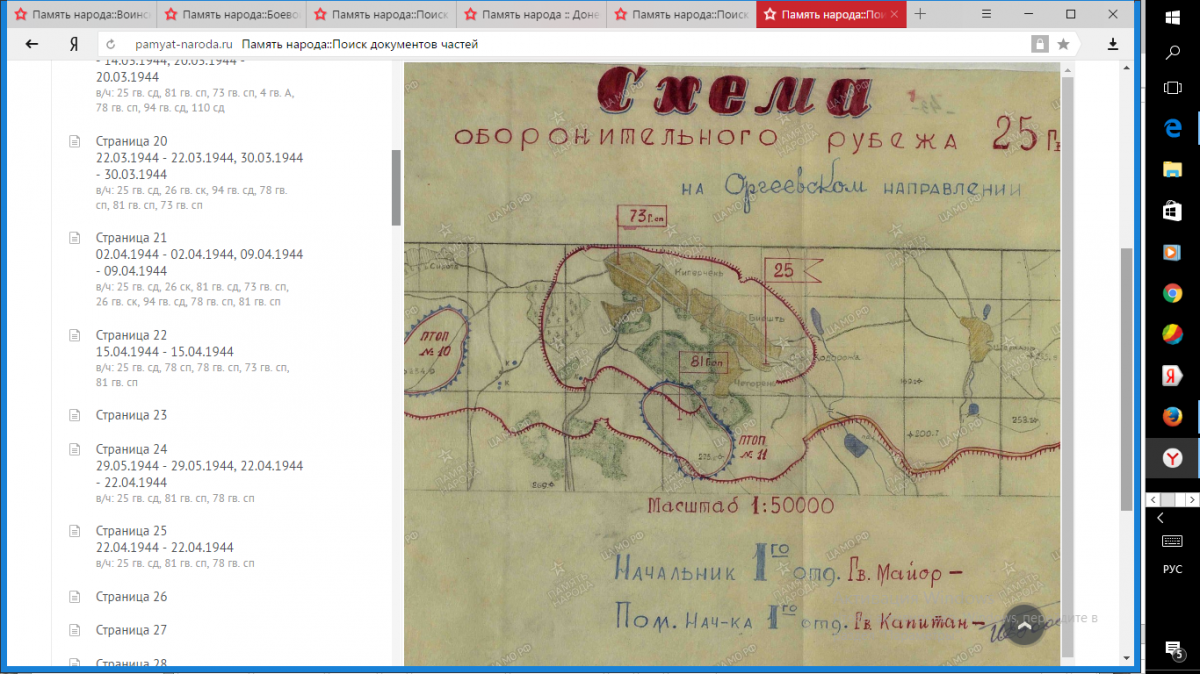Click the document icon beside Страница 20
Viewport: 1200px width, 674px height.
[74, 141]
